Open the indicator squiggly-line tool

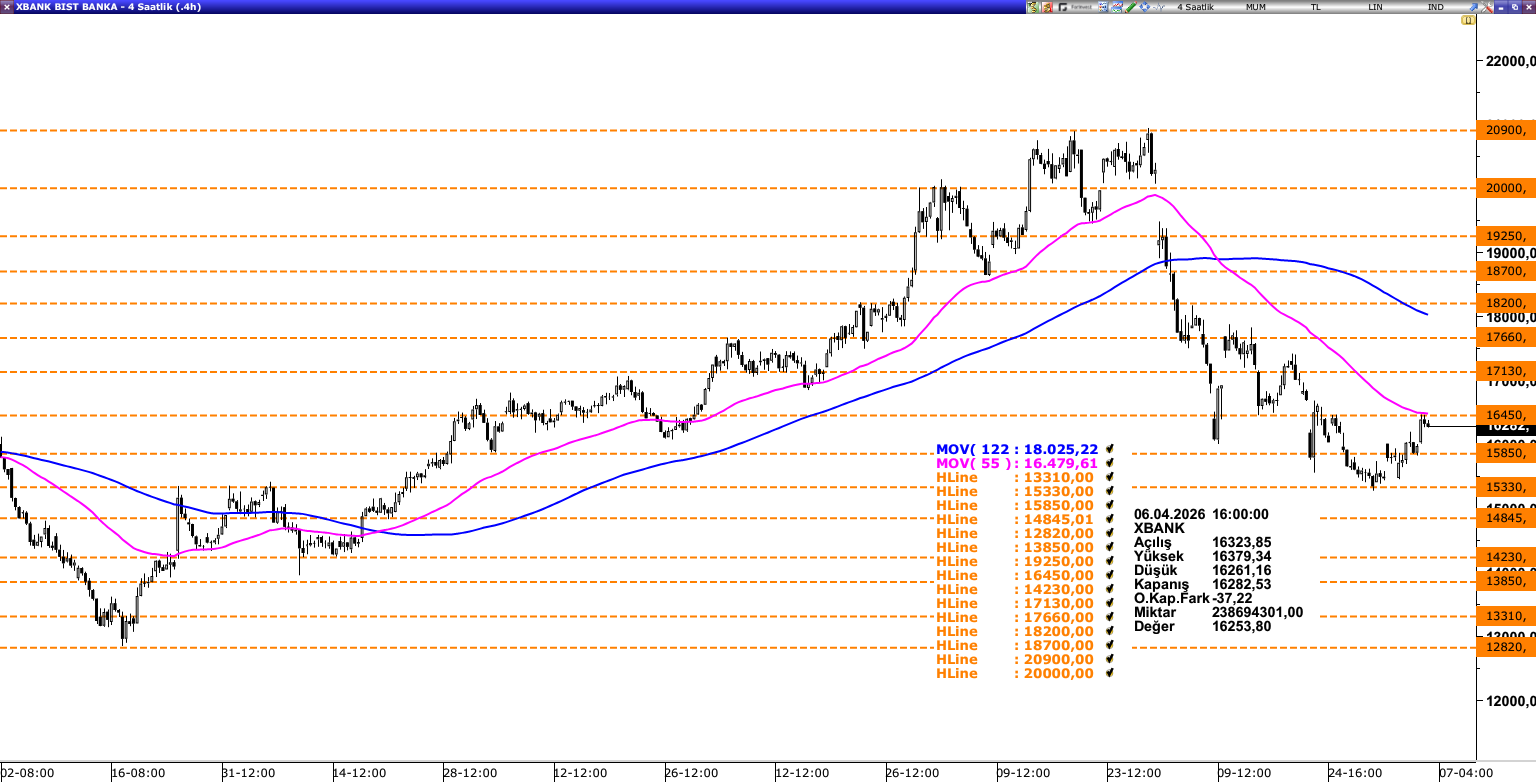1159,6
